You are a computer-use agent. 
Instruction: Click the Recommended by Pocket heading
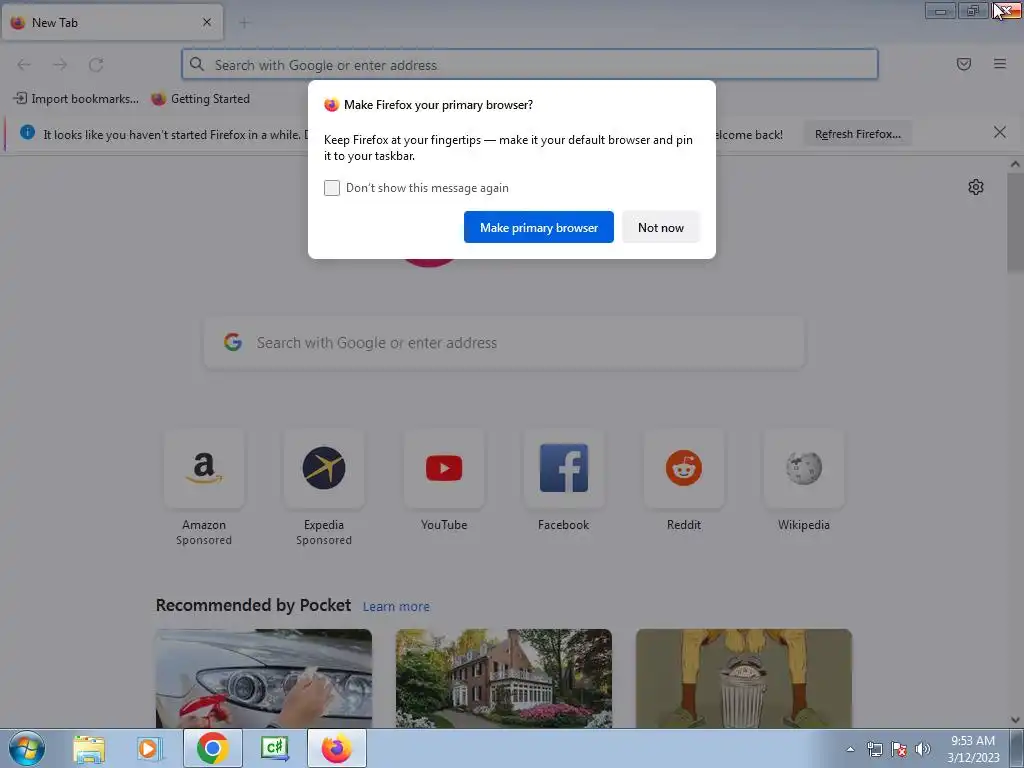point(253,605)
